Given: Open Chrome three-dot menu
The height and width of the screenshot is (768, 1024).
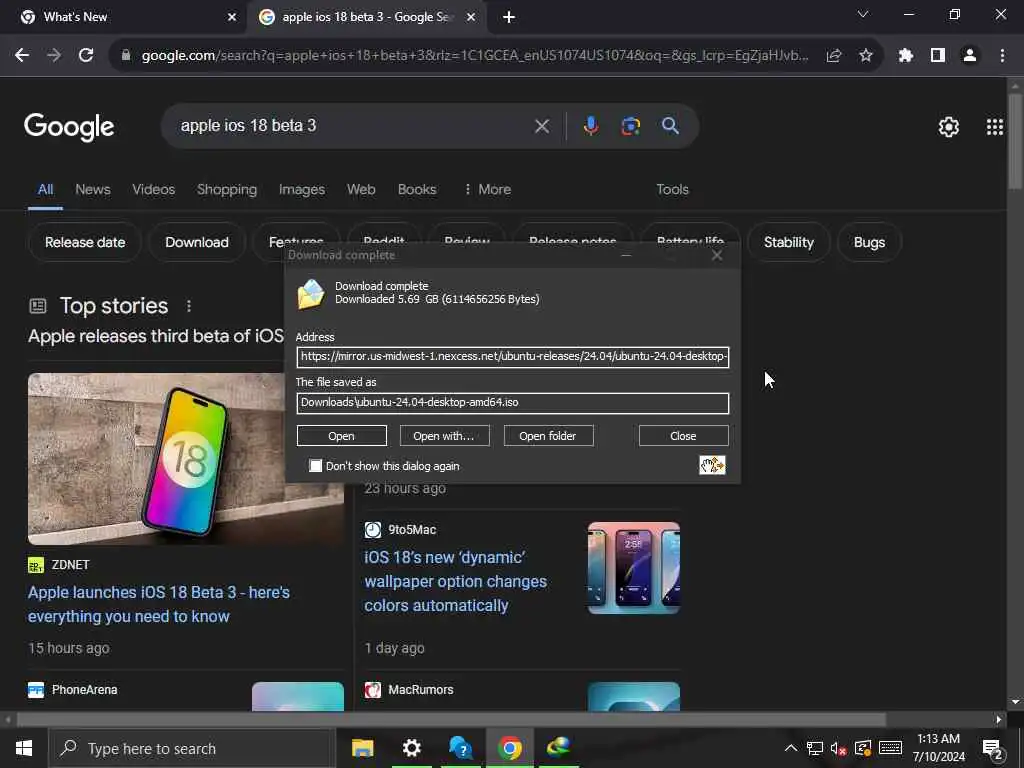Looking at the screenshot, I should [x=1002, y=56].
